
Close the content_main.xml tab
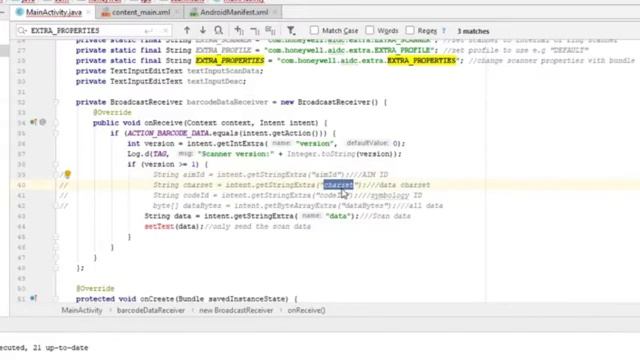pos(177,12)
